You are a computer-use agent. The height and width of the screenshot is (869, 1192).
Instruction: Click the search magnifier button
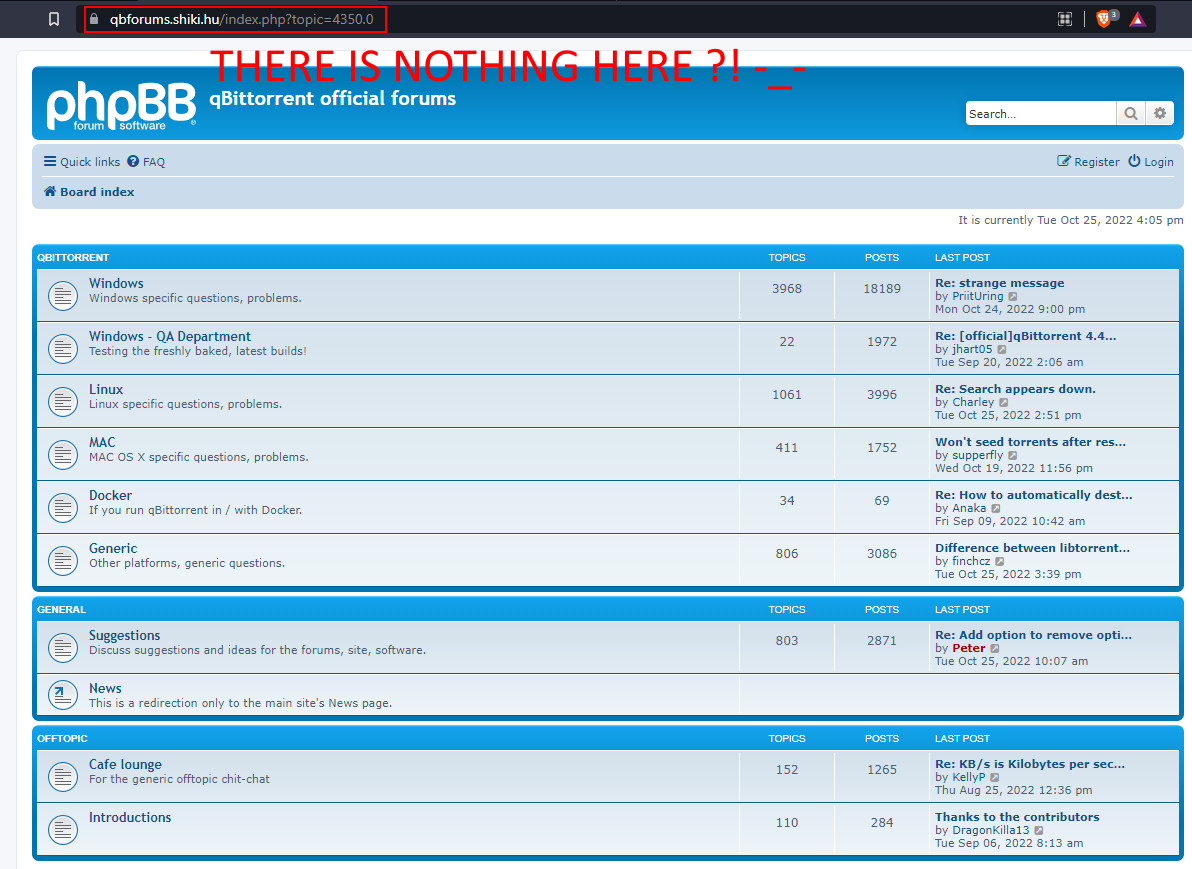pos(1130,113)
